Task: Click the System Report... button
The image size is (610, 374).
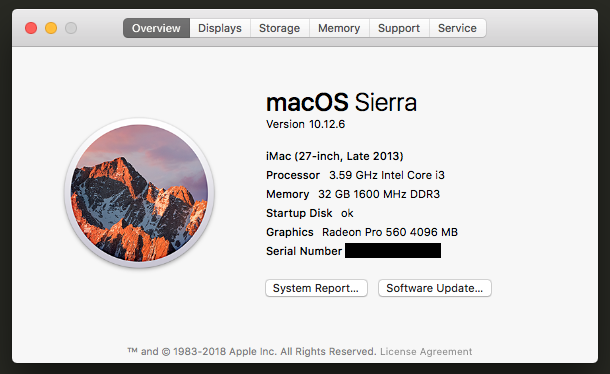Action: [x=316, y=288]
